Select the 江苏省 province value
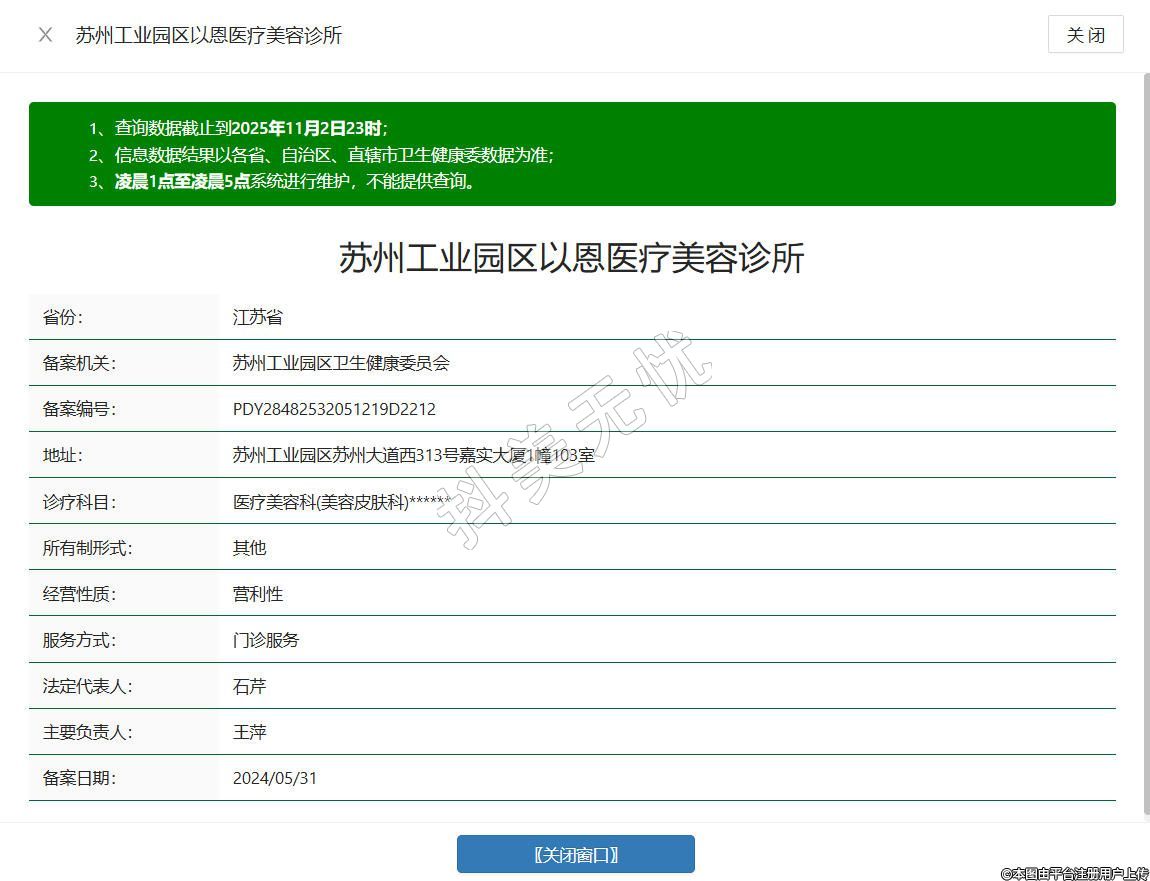 pyautogui.click(x=257, y=317)
